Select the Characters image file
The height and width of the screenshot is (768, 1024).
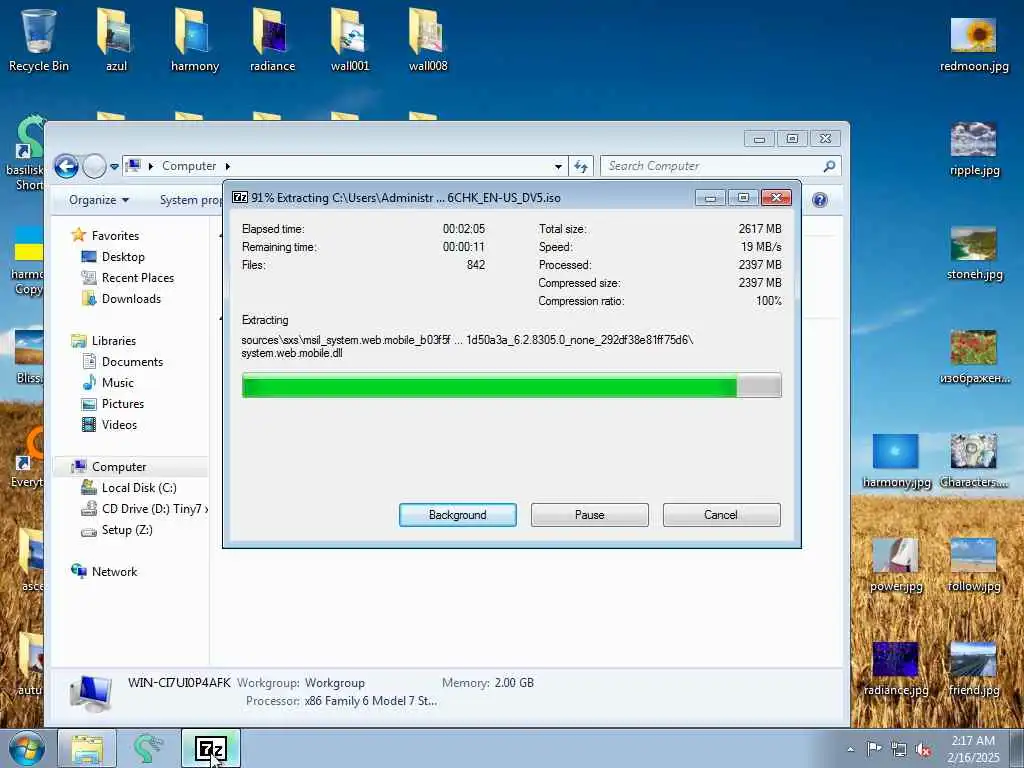tap(974, 461)
